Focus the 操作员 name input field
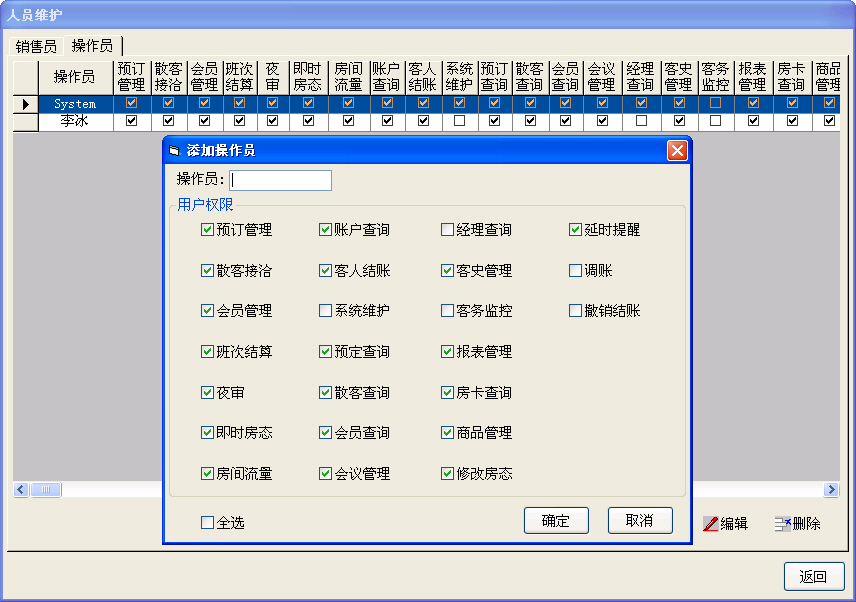The width and height of the screenshot is (856, 602). pyautogui.click(x=281, y=180)
